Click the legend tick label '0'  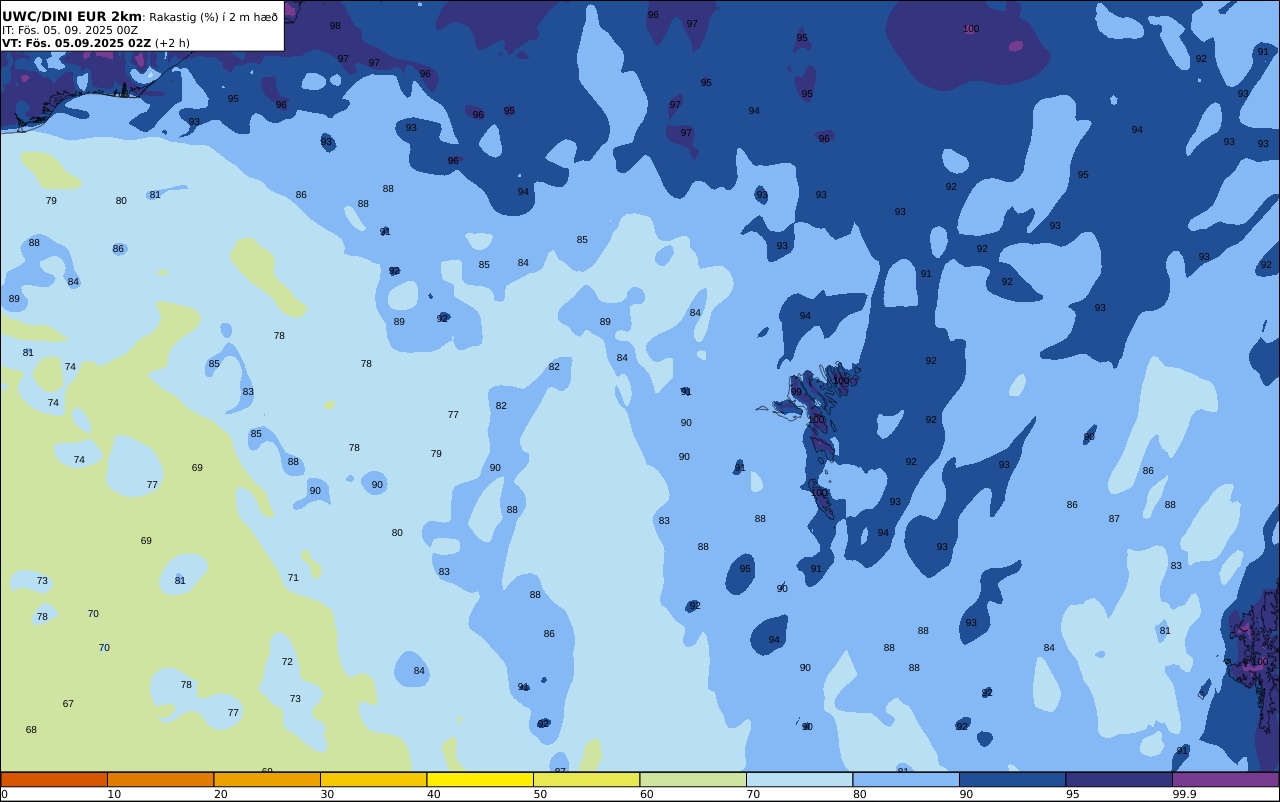[4, 794]
